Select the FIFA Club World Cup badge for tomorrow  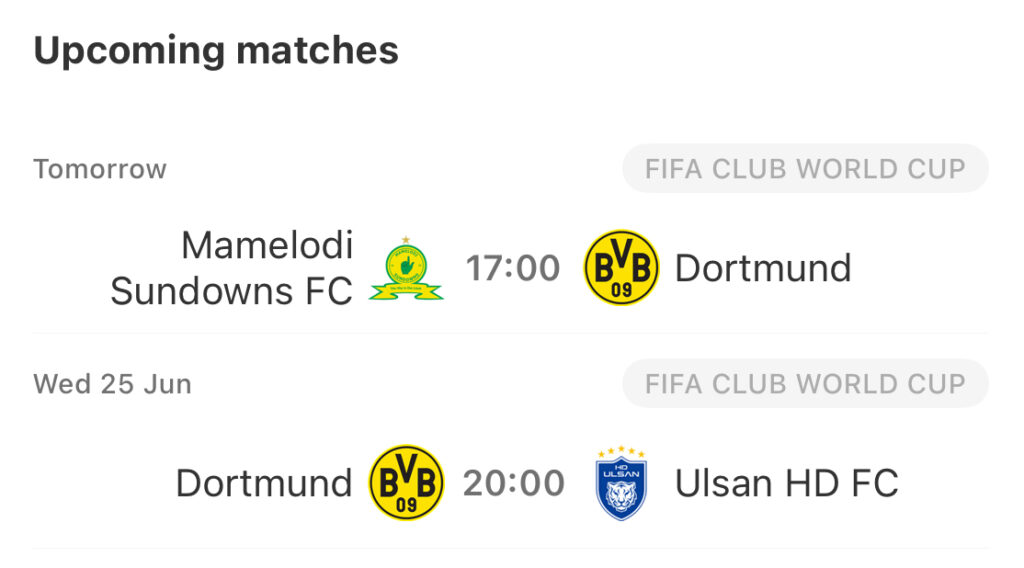(805, 168)
